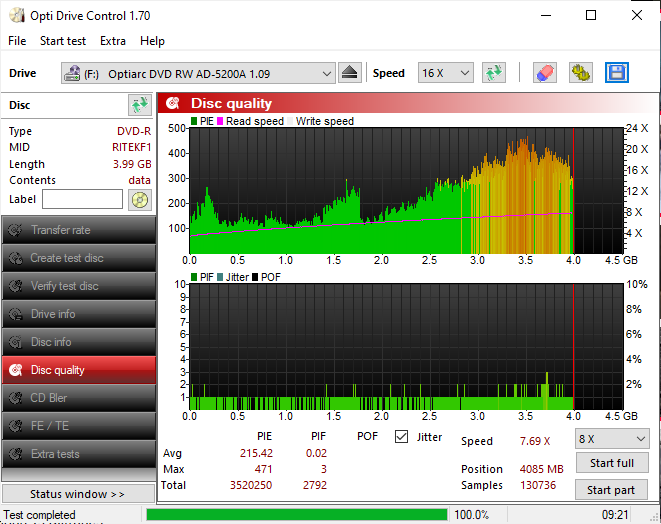Click the PIE legend green swatch
661x524 pixels.
(194, 121)
